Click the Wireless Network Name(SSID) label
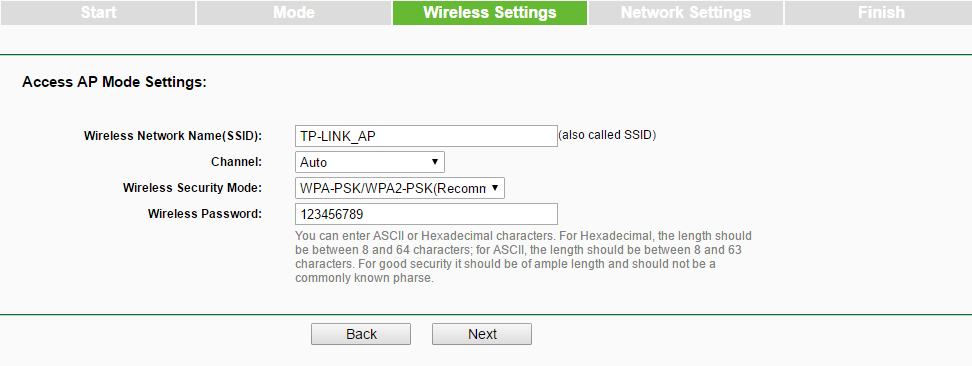The height and width of the screenshot is (366, 972). pos(173,136)
